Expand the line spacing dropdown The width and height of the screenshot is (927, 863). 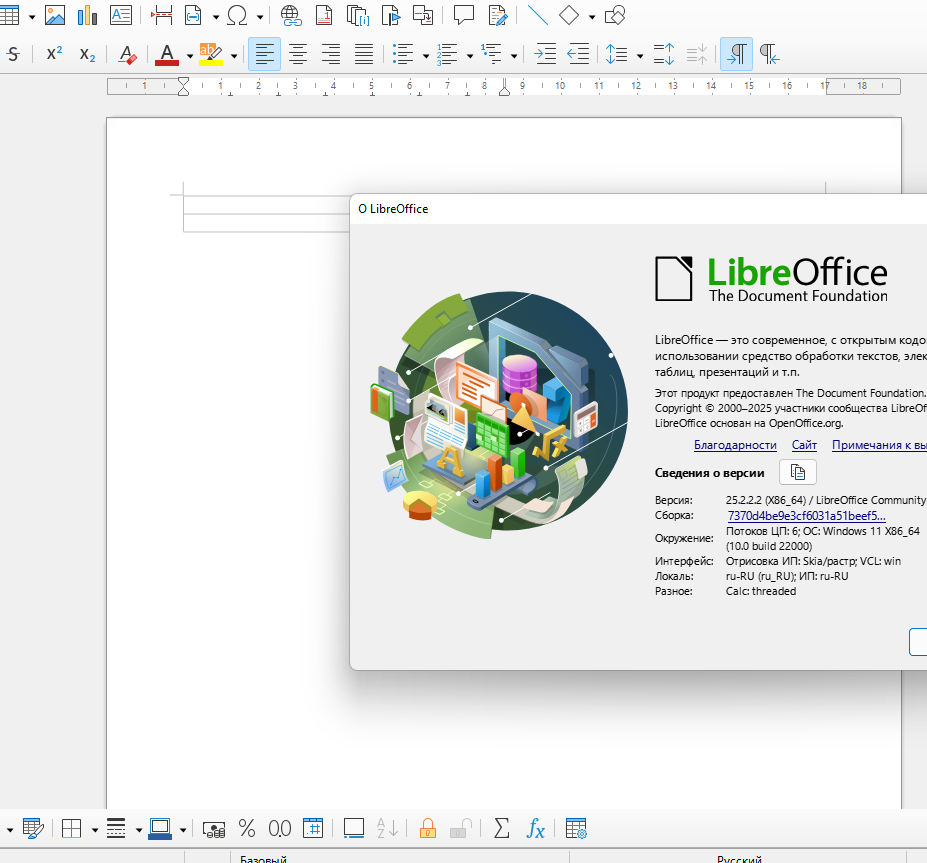click(640, 55)
